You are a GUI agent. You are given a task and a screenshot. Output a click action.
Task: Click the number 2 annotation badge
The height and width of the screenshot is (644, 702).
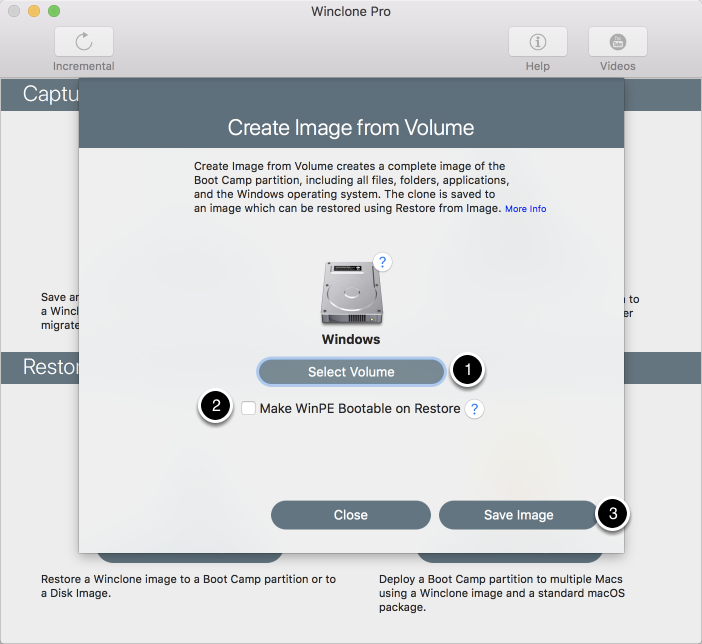click(216, 407)
